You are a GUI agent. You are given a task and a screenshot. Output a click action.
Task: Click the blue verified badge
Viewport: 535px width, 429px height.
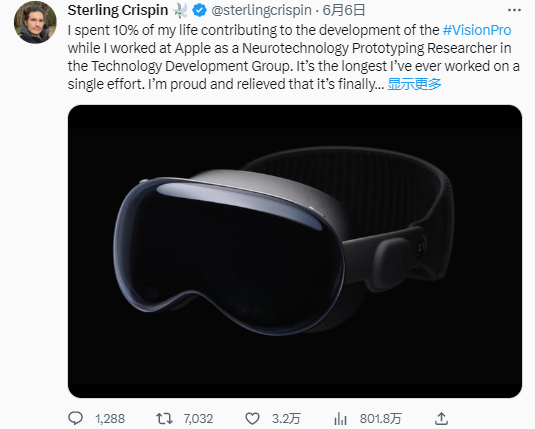[199, 11]
